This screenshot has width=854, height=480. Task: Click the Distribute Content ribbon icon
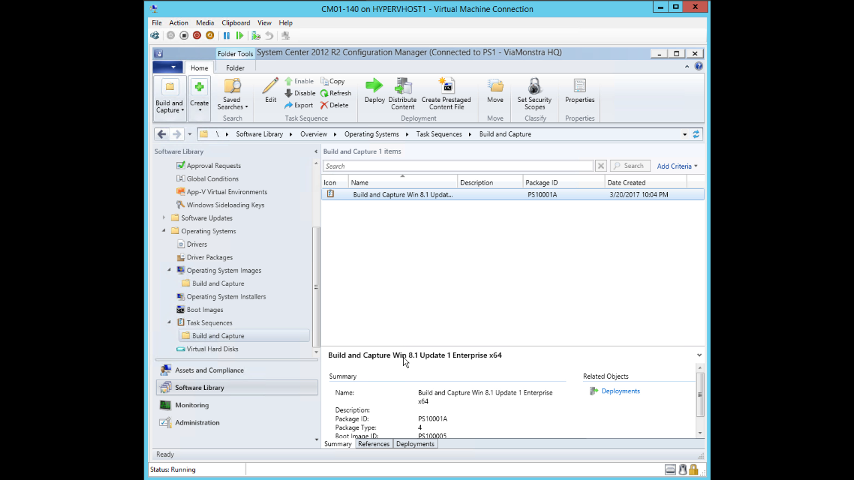click(402, 88)
